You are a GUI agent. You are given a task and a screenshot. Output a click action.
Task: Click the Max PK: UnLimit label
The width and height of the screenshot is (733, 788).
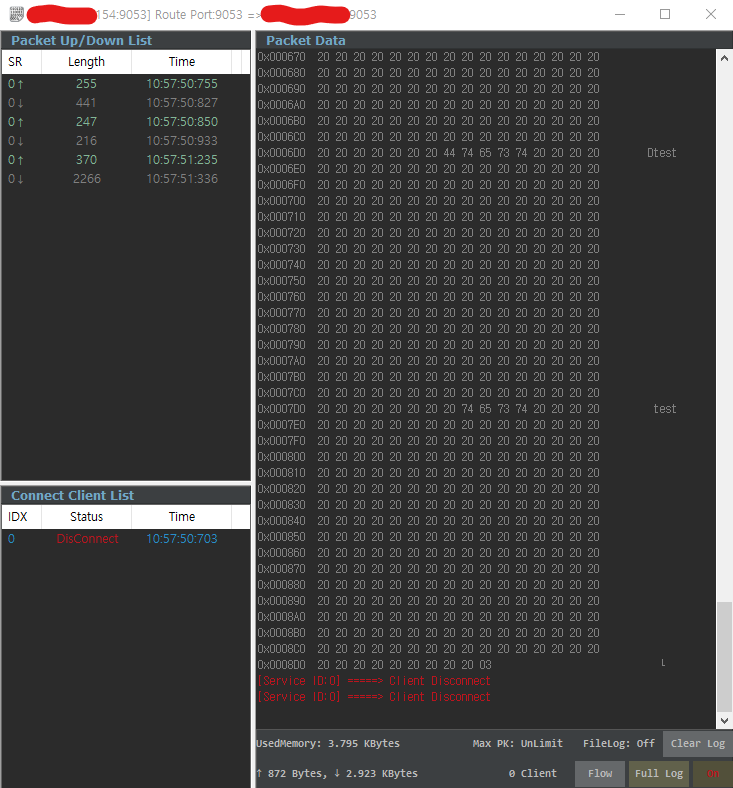pyautogui.click(x=517, y=743)
